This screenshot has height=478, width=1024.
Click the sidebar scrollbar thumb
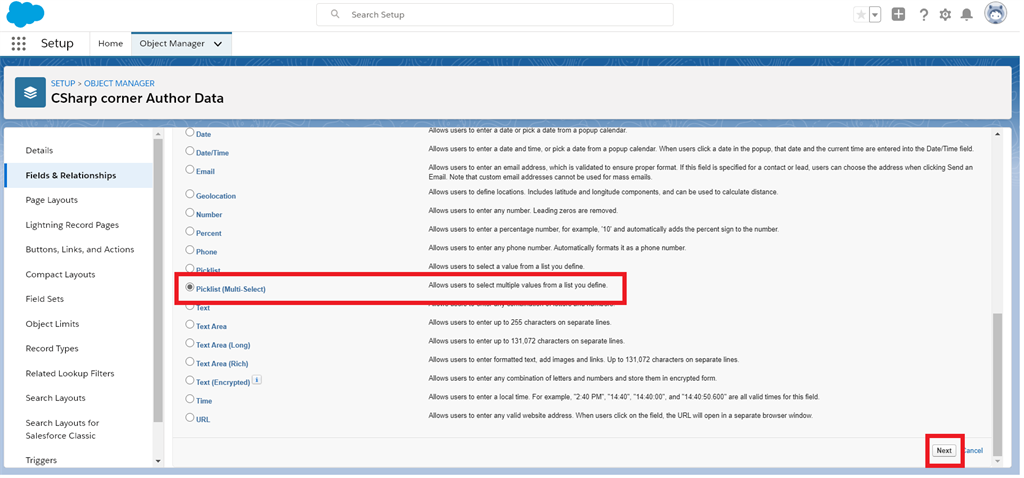click(x=158, y=281)
